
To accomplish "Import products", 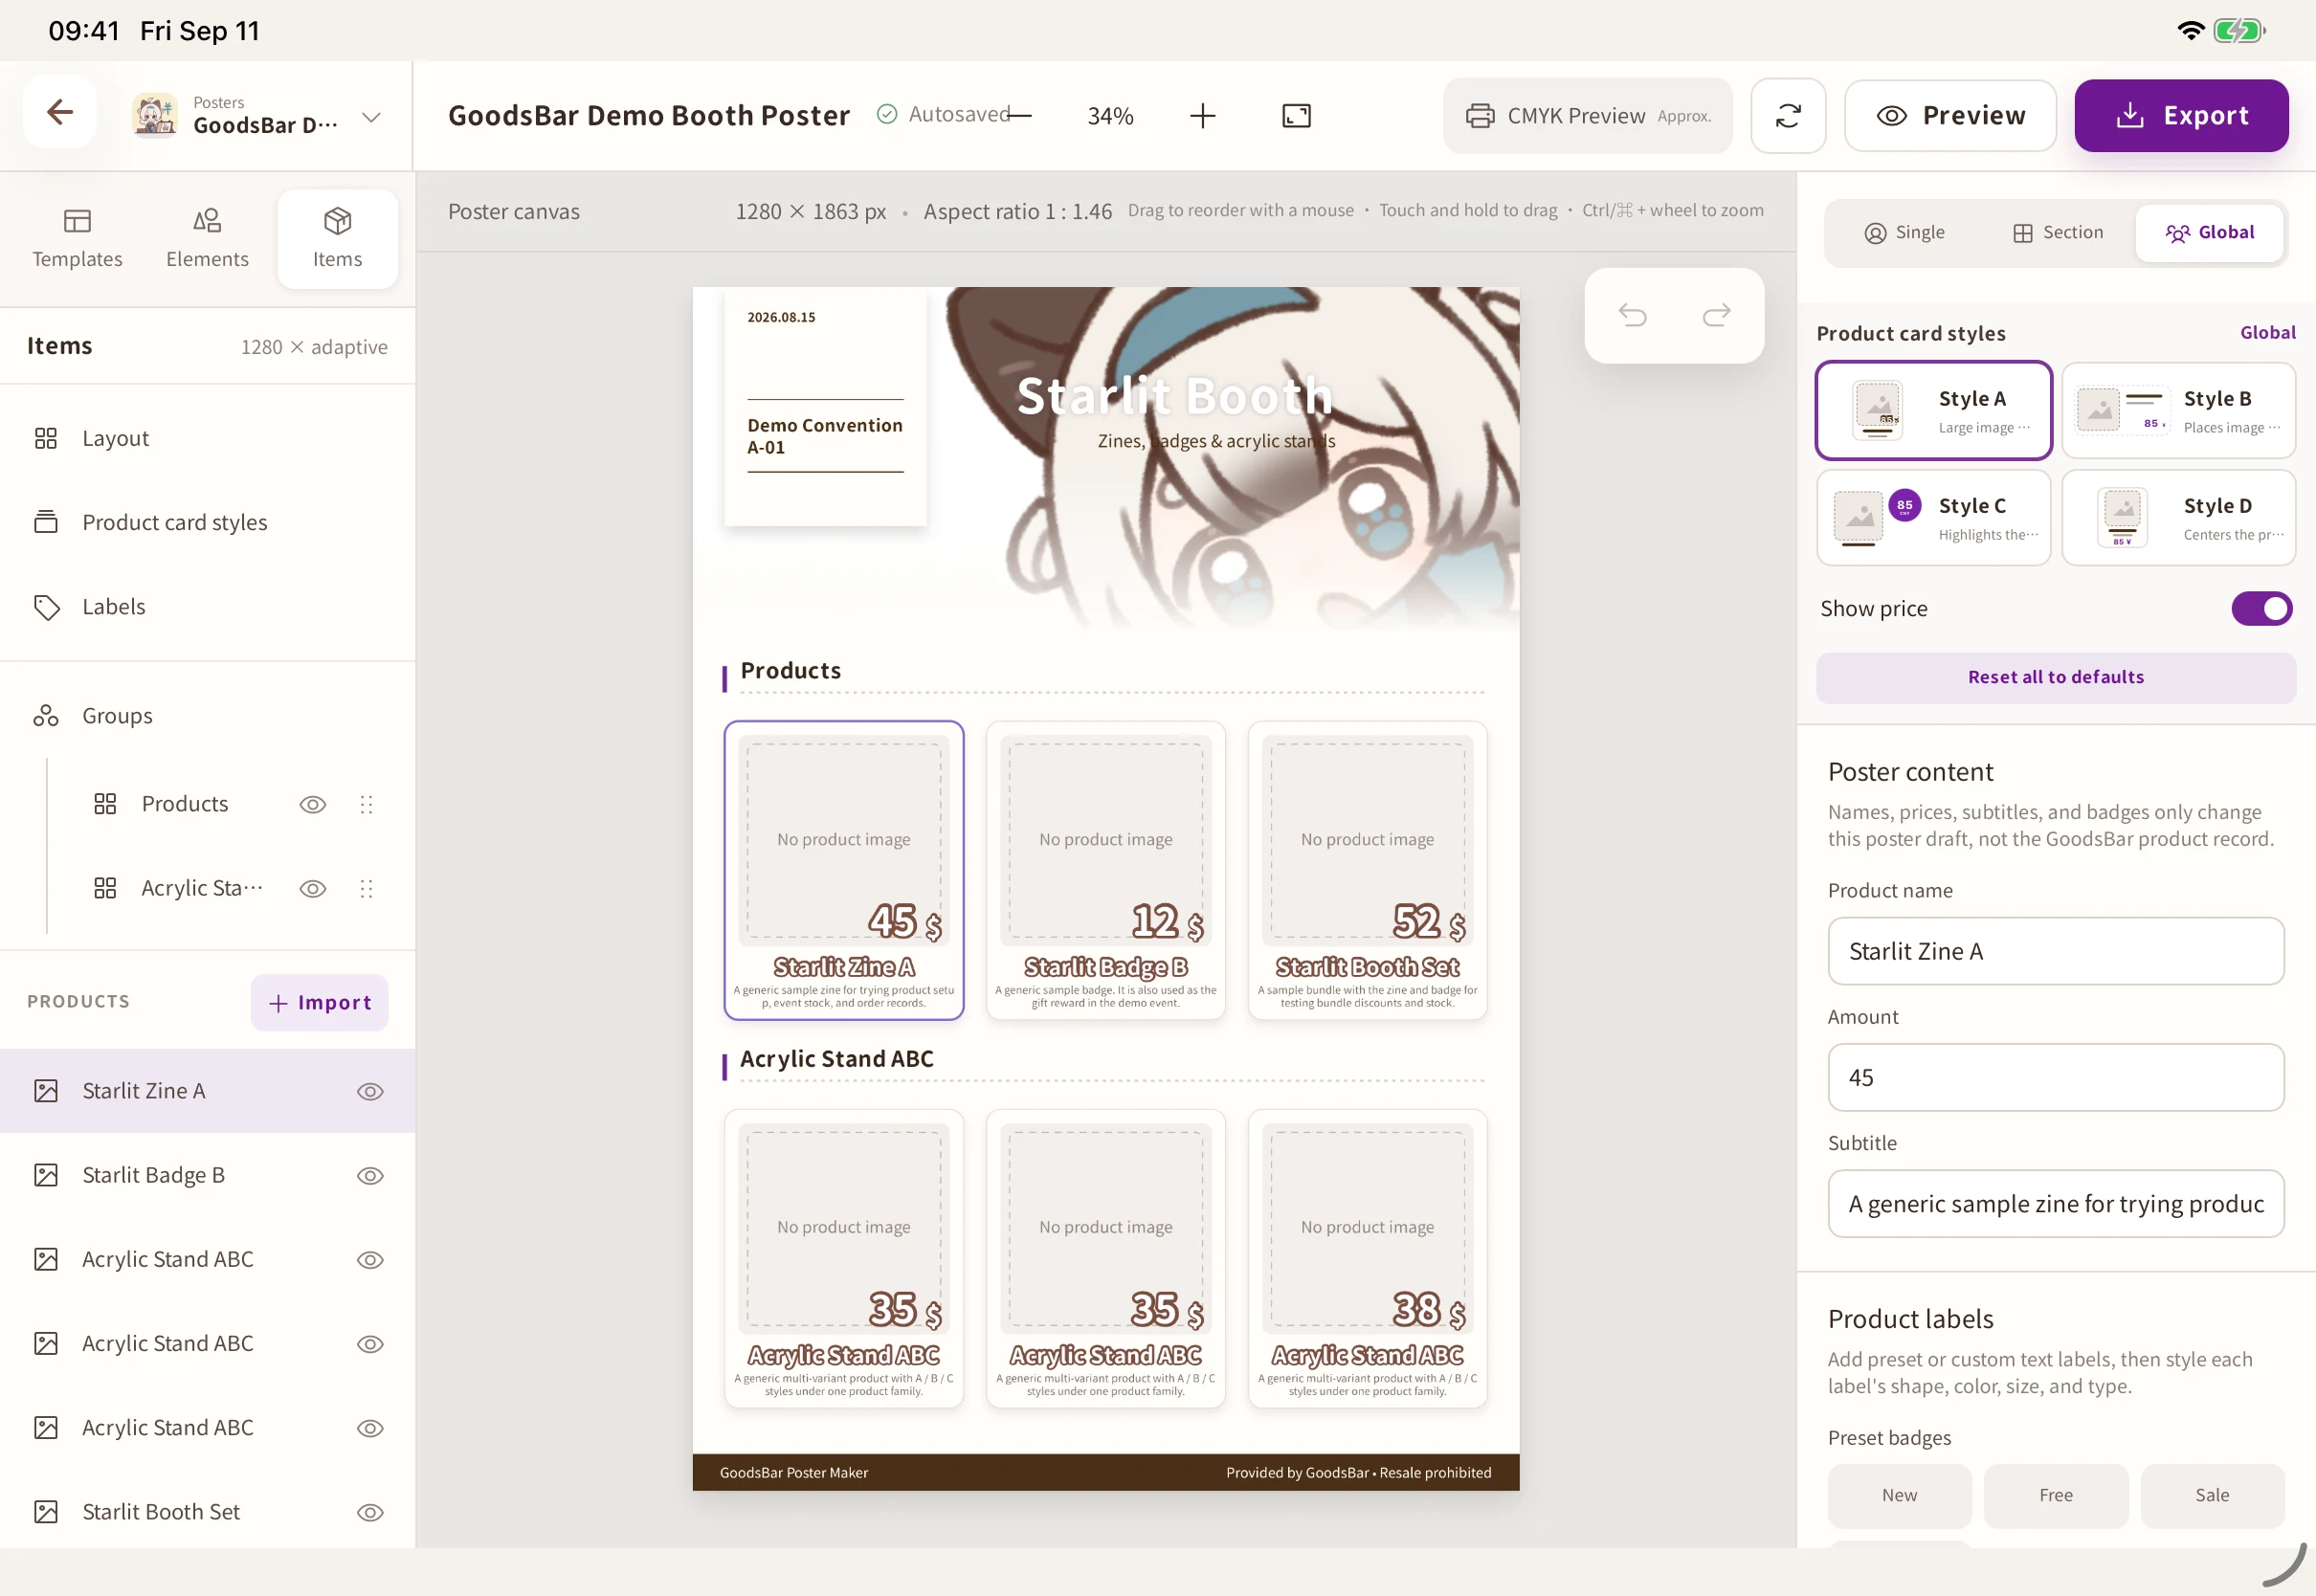I will (x=319, y=1002).
